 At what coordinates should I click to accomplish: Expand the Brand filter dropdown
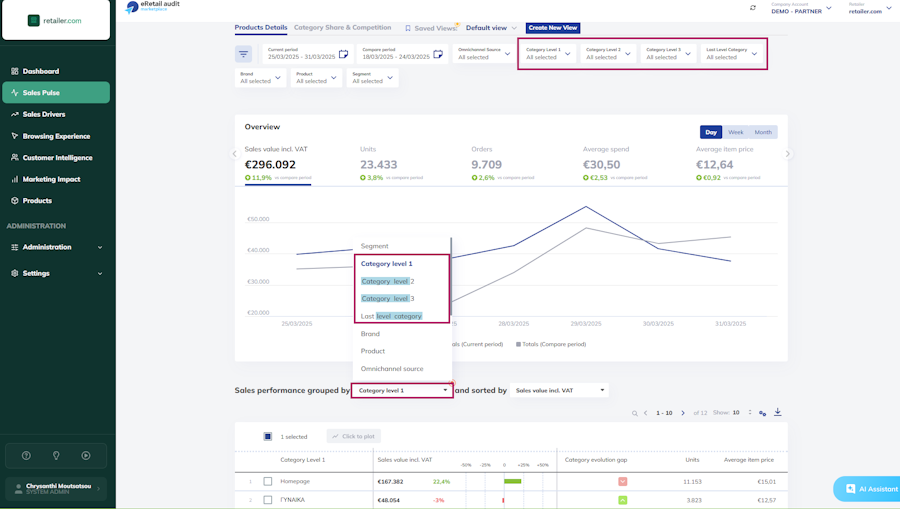pos(261,77)
